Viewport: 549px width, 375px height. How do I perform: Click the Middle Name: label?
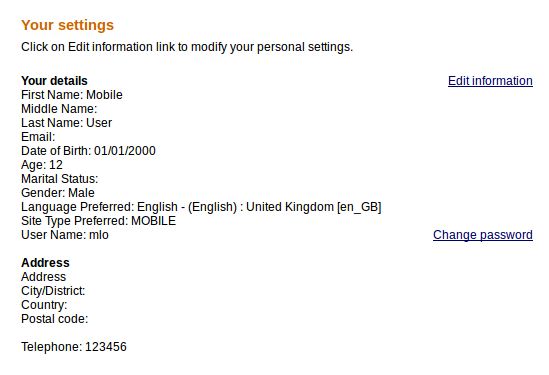click(59, 109)
